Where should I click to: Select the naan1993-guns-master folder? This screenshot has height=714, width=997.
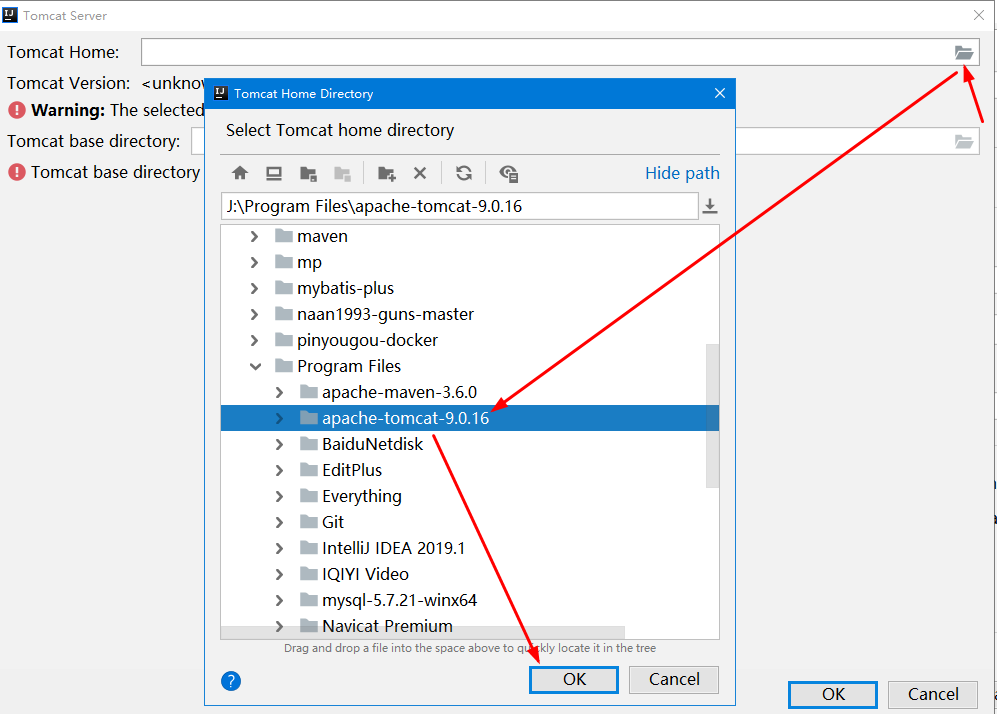tap(385, 314)
